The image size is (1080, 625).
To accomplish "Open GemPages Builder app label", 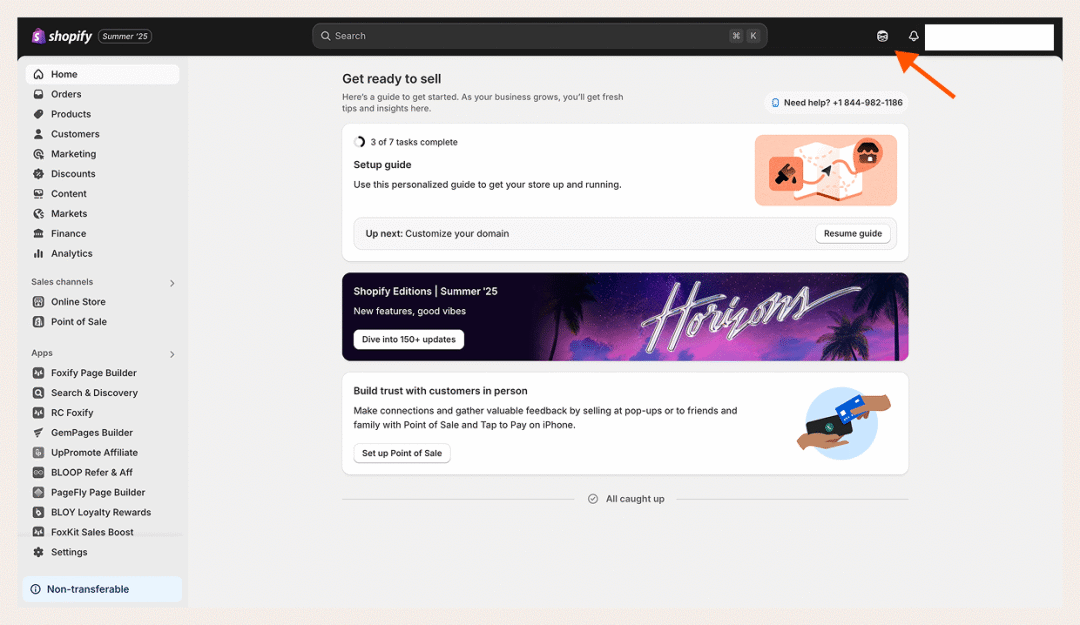I will tap(92, 433).
